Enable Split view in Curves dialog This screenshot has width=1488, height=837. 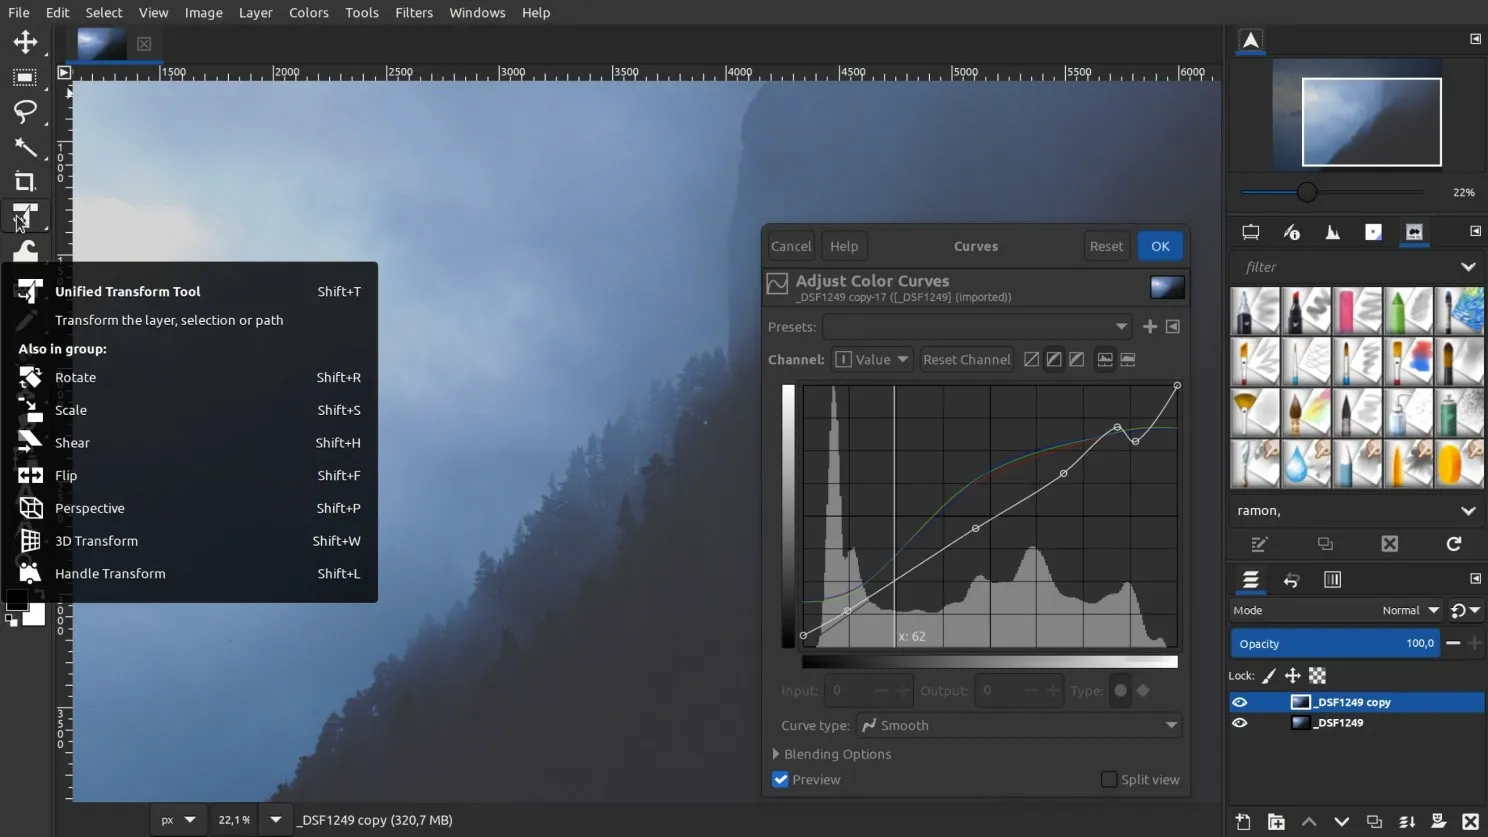click(x=1109, y=779)
